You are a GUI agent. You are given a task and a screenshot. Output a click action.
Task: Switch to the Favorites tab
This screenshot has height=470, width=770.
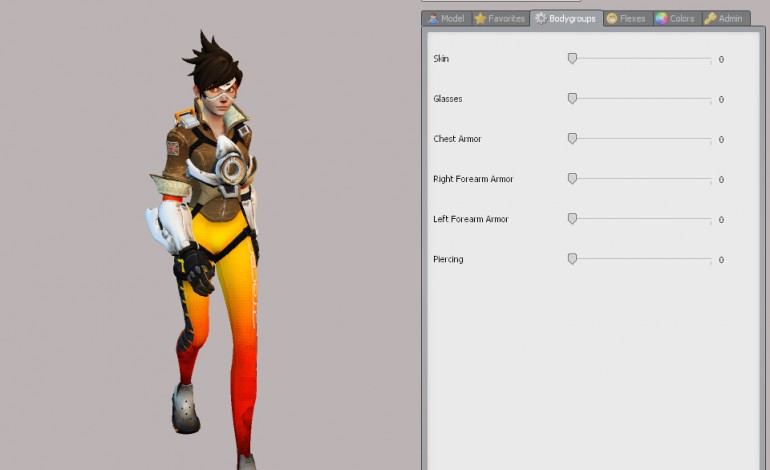click(498, 19)
